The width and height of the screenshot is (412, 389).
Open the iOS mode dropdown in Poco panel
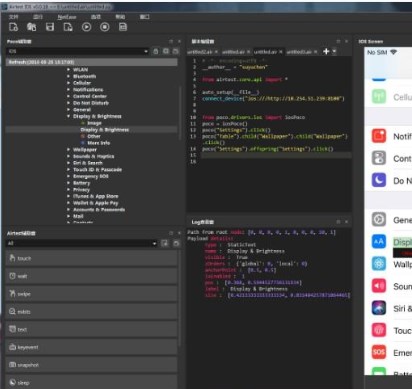click(x=77, y=51)
